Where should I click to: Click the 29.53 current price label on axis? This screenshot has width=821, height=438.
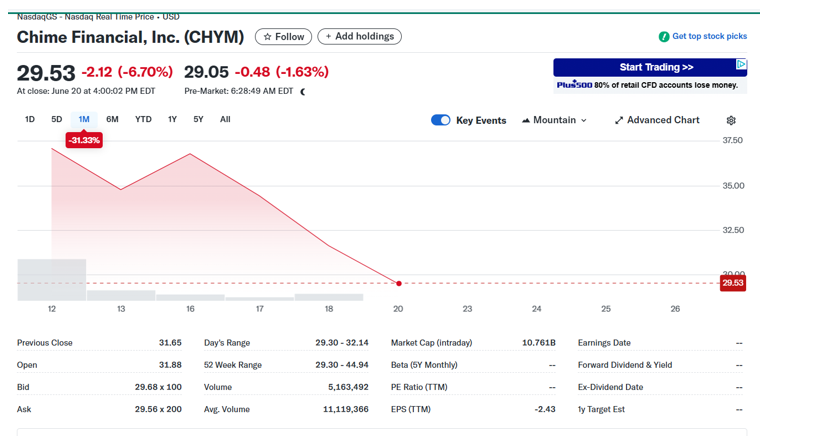coord(733,283)
